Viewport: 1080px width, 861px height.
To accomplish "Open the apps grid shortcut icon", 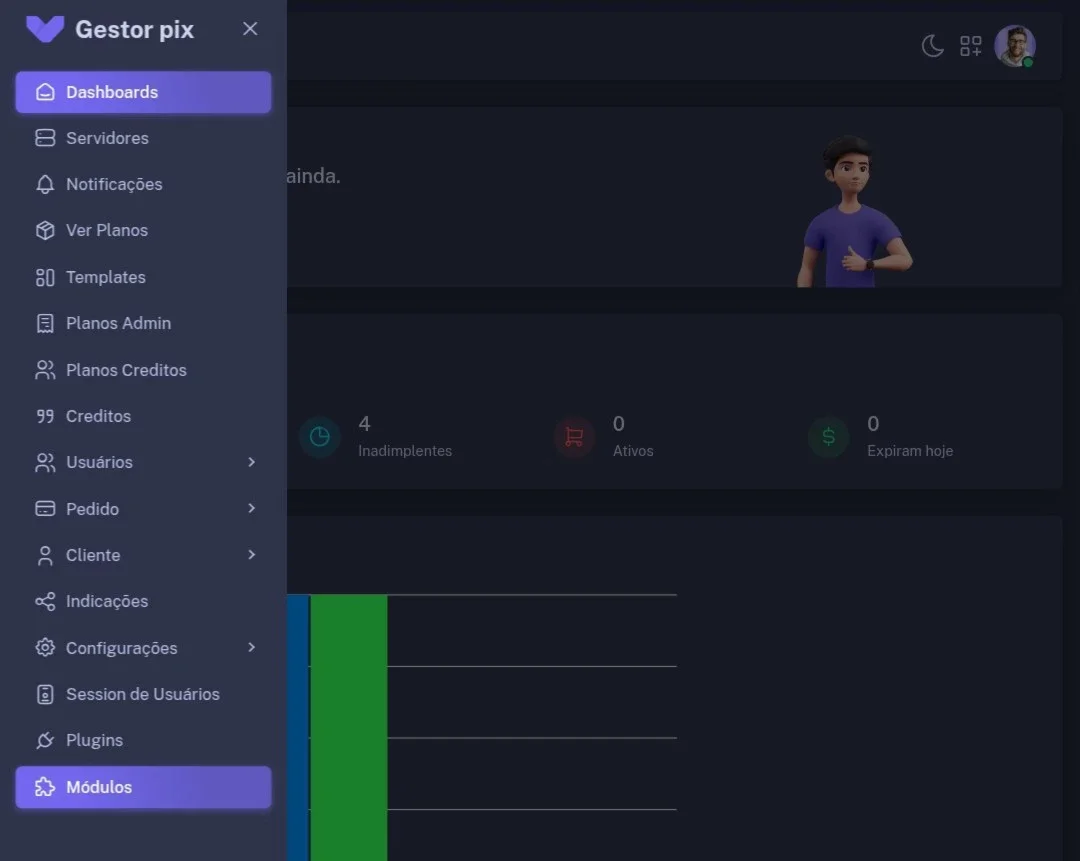I will [x=970, y=46].
